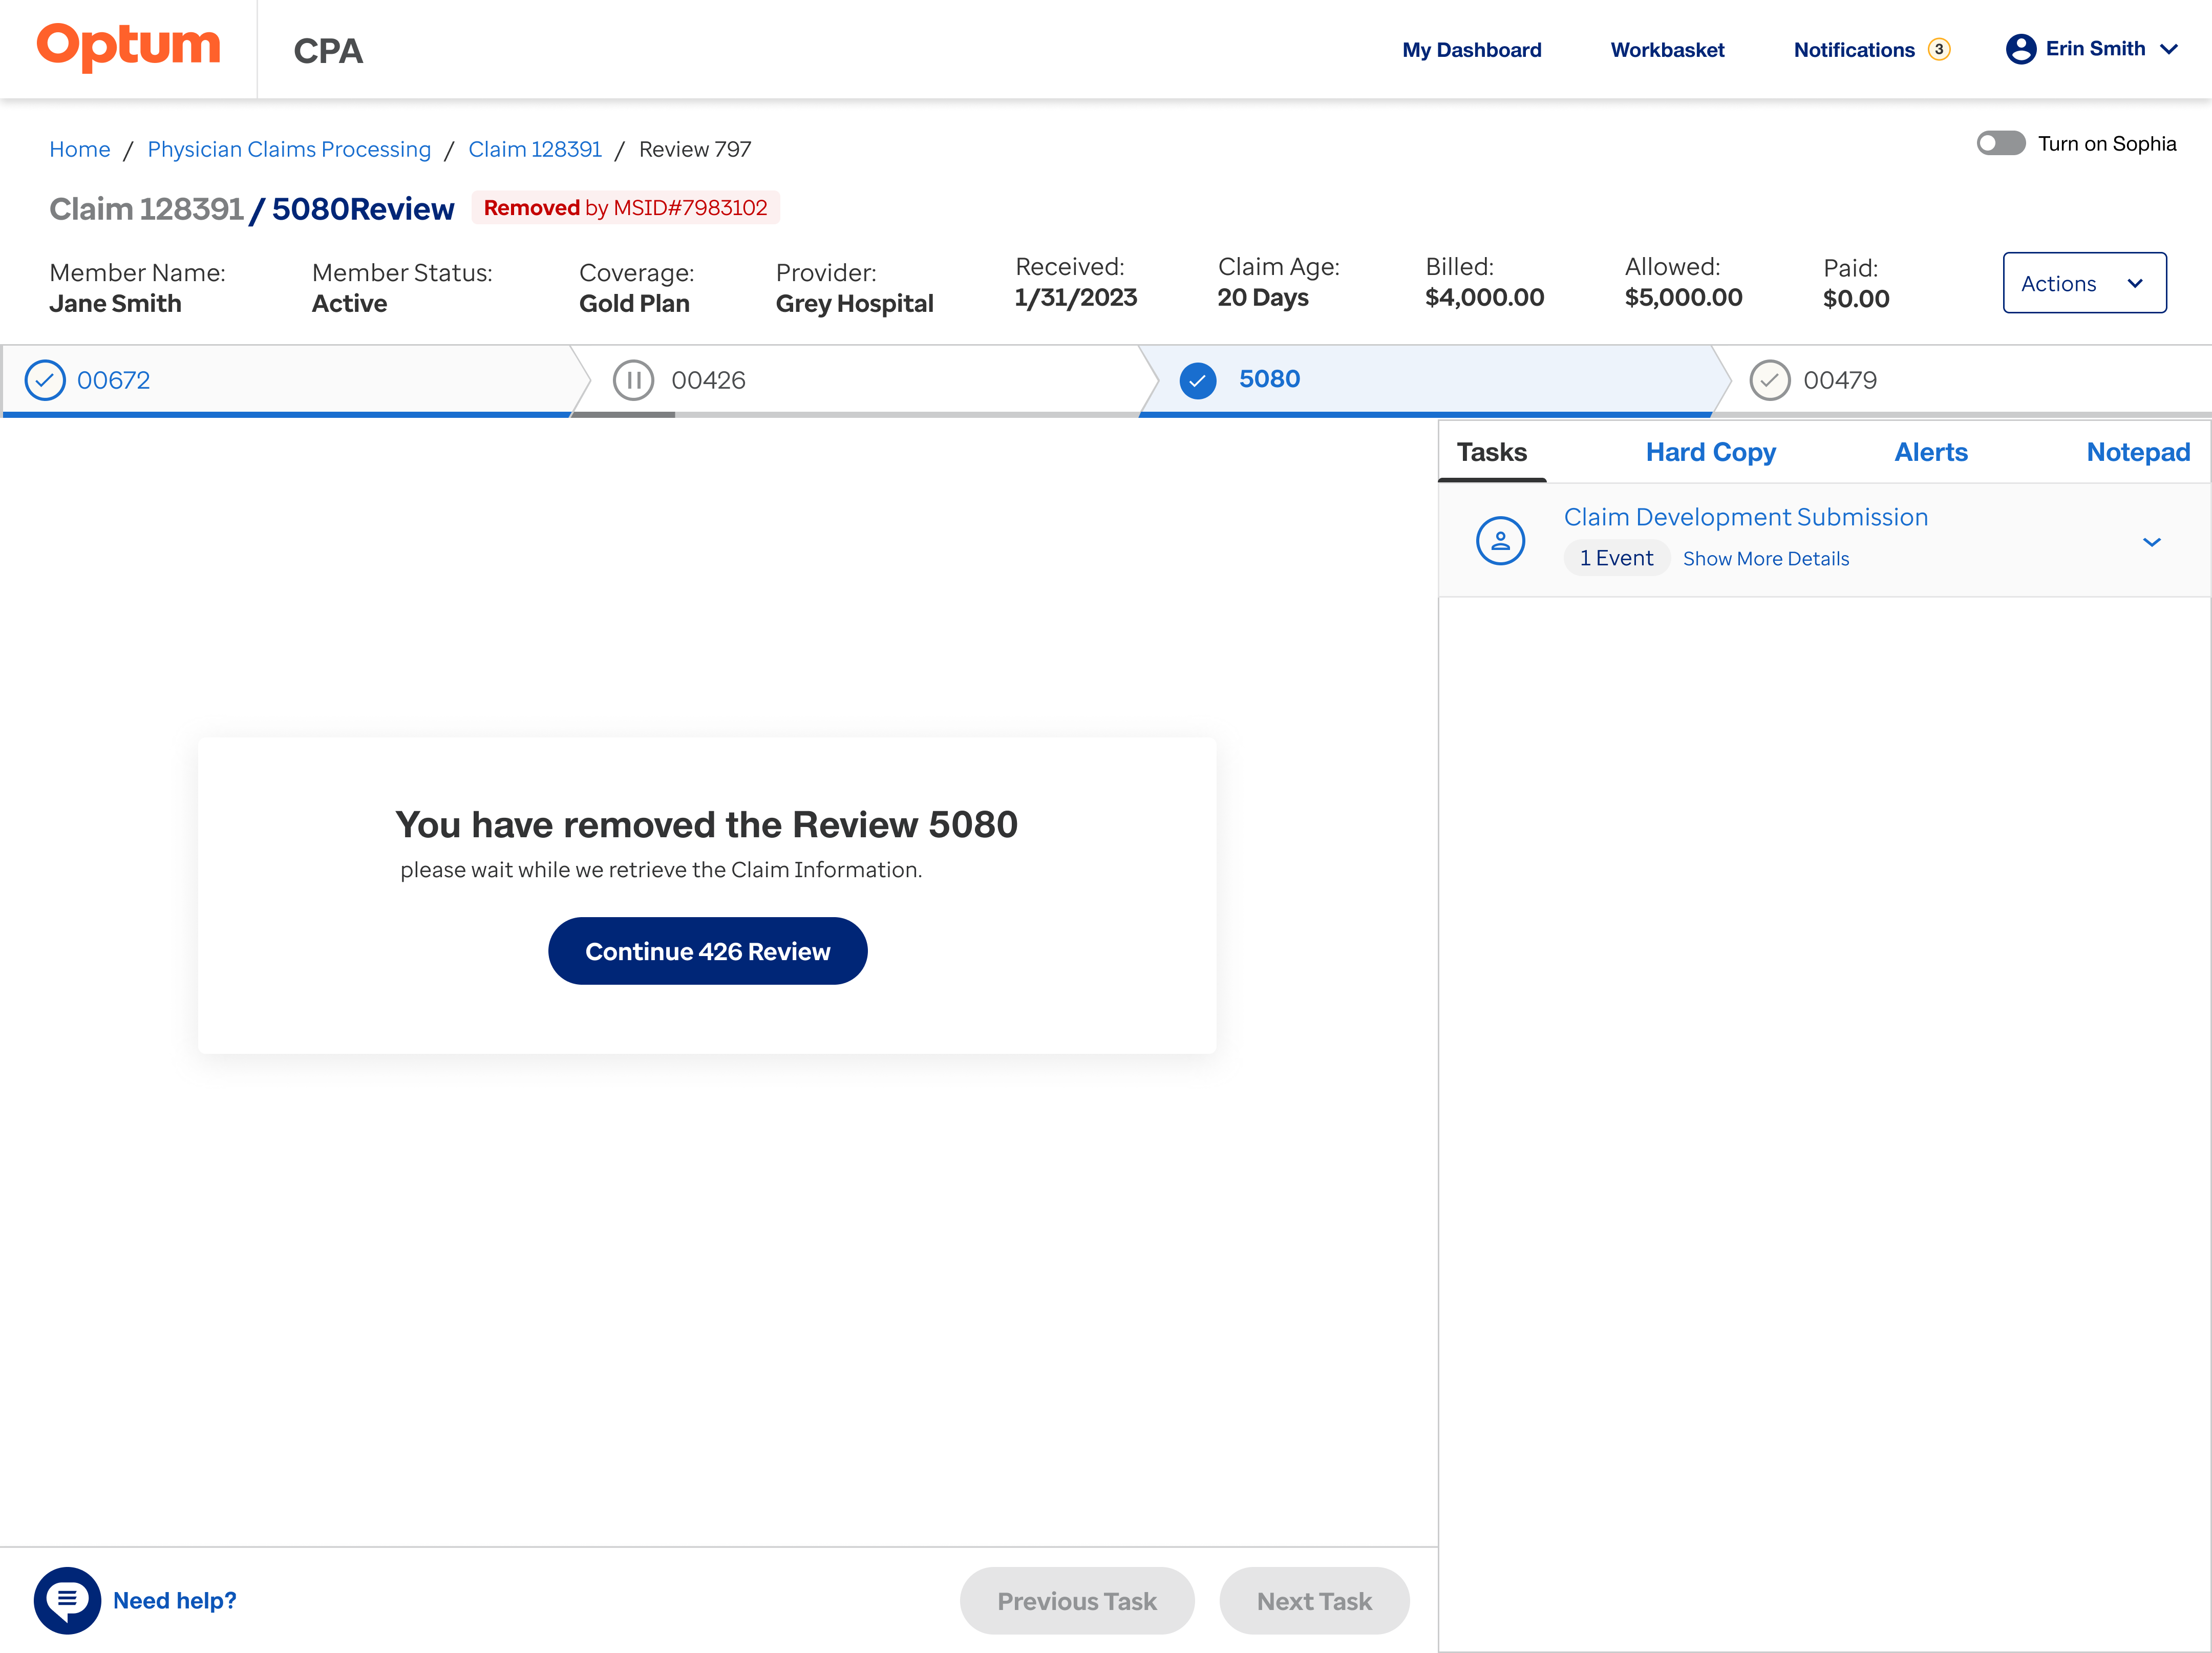Select the 5080 review step label
The width and height of the screenshot is (2212, 1653).
[x=1269, y=379]
